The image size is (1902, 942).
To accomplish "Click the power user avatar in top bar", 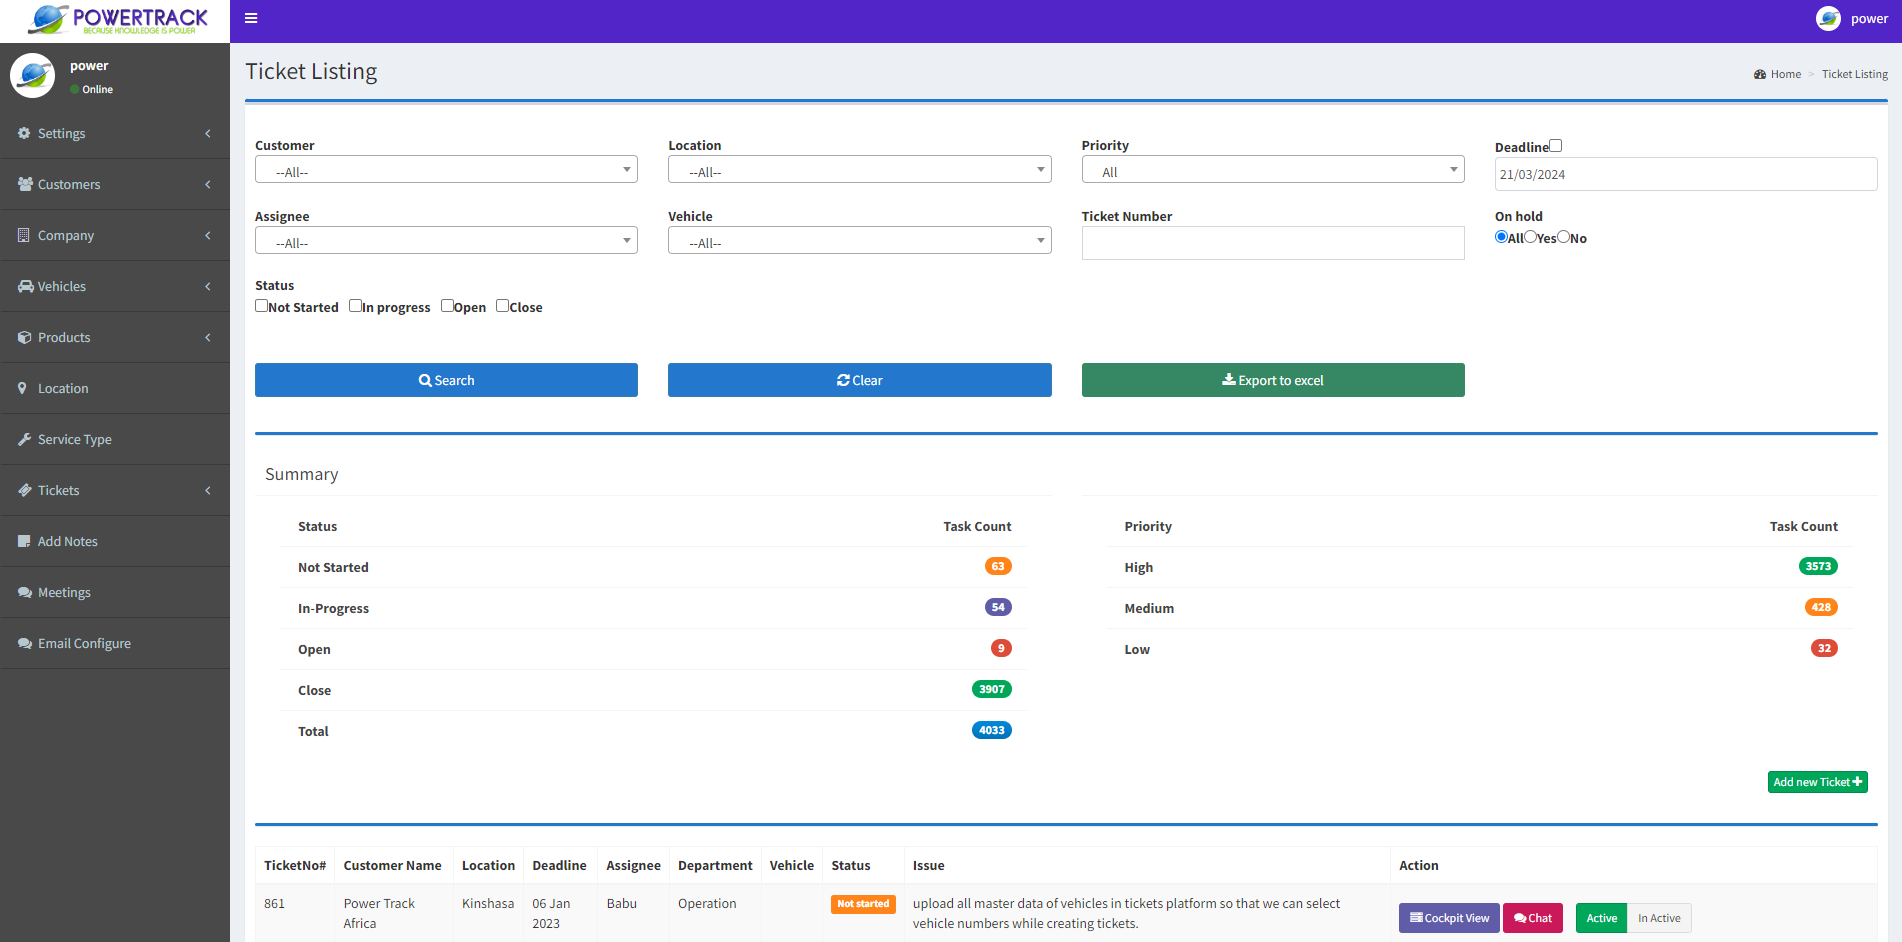I will [1828, 19].
